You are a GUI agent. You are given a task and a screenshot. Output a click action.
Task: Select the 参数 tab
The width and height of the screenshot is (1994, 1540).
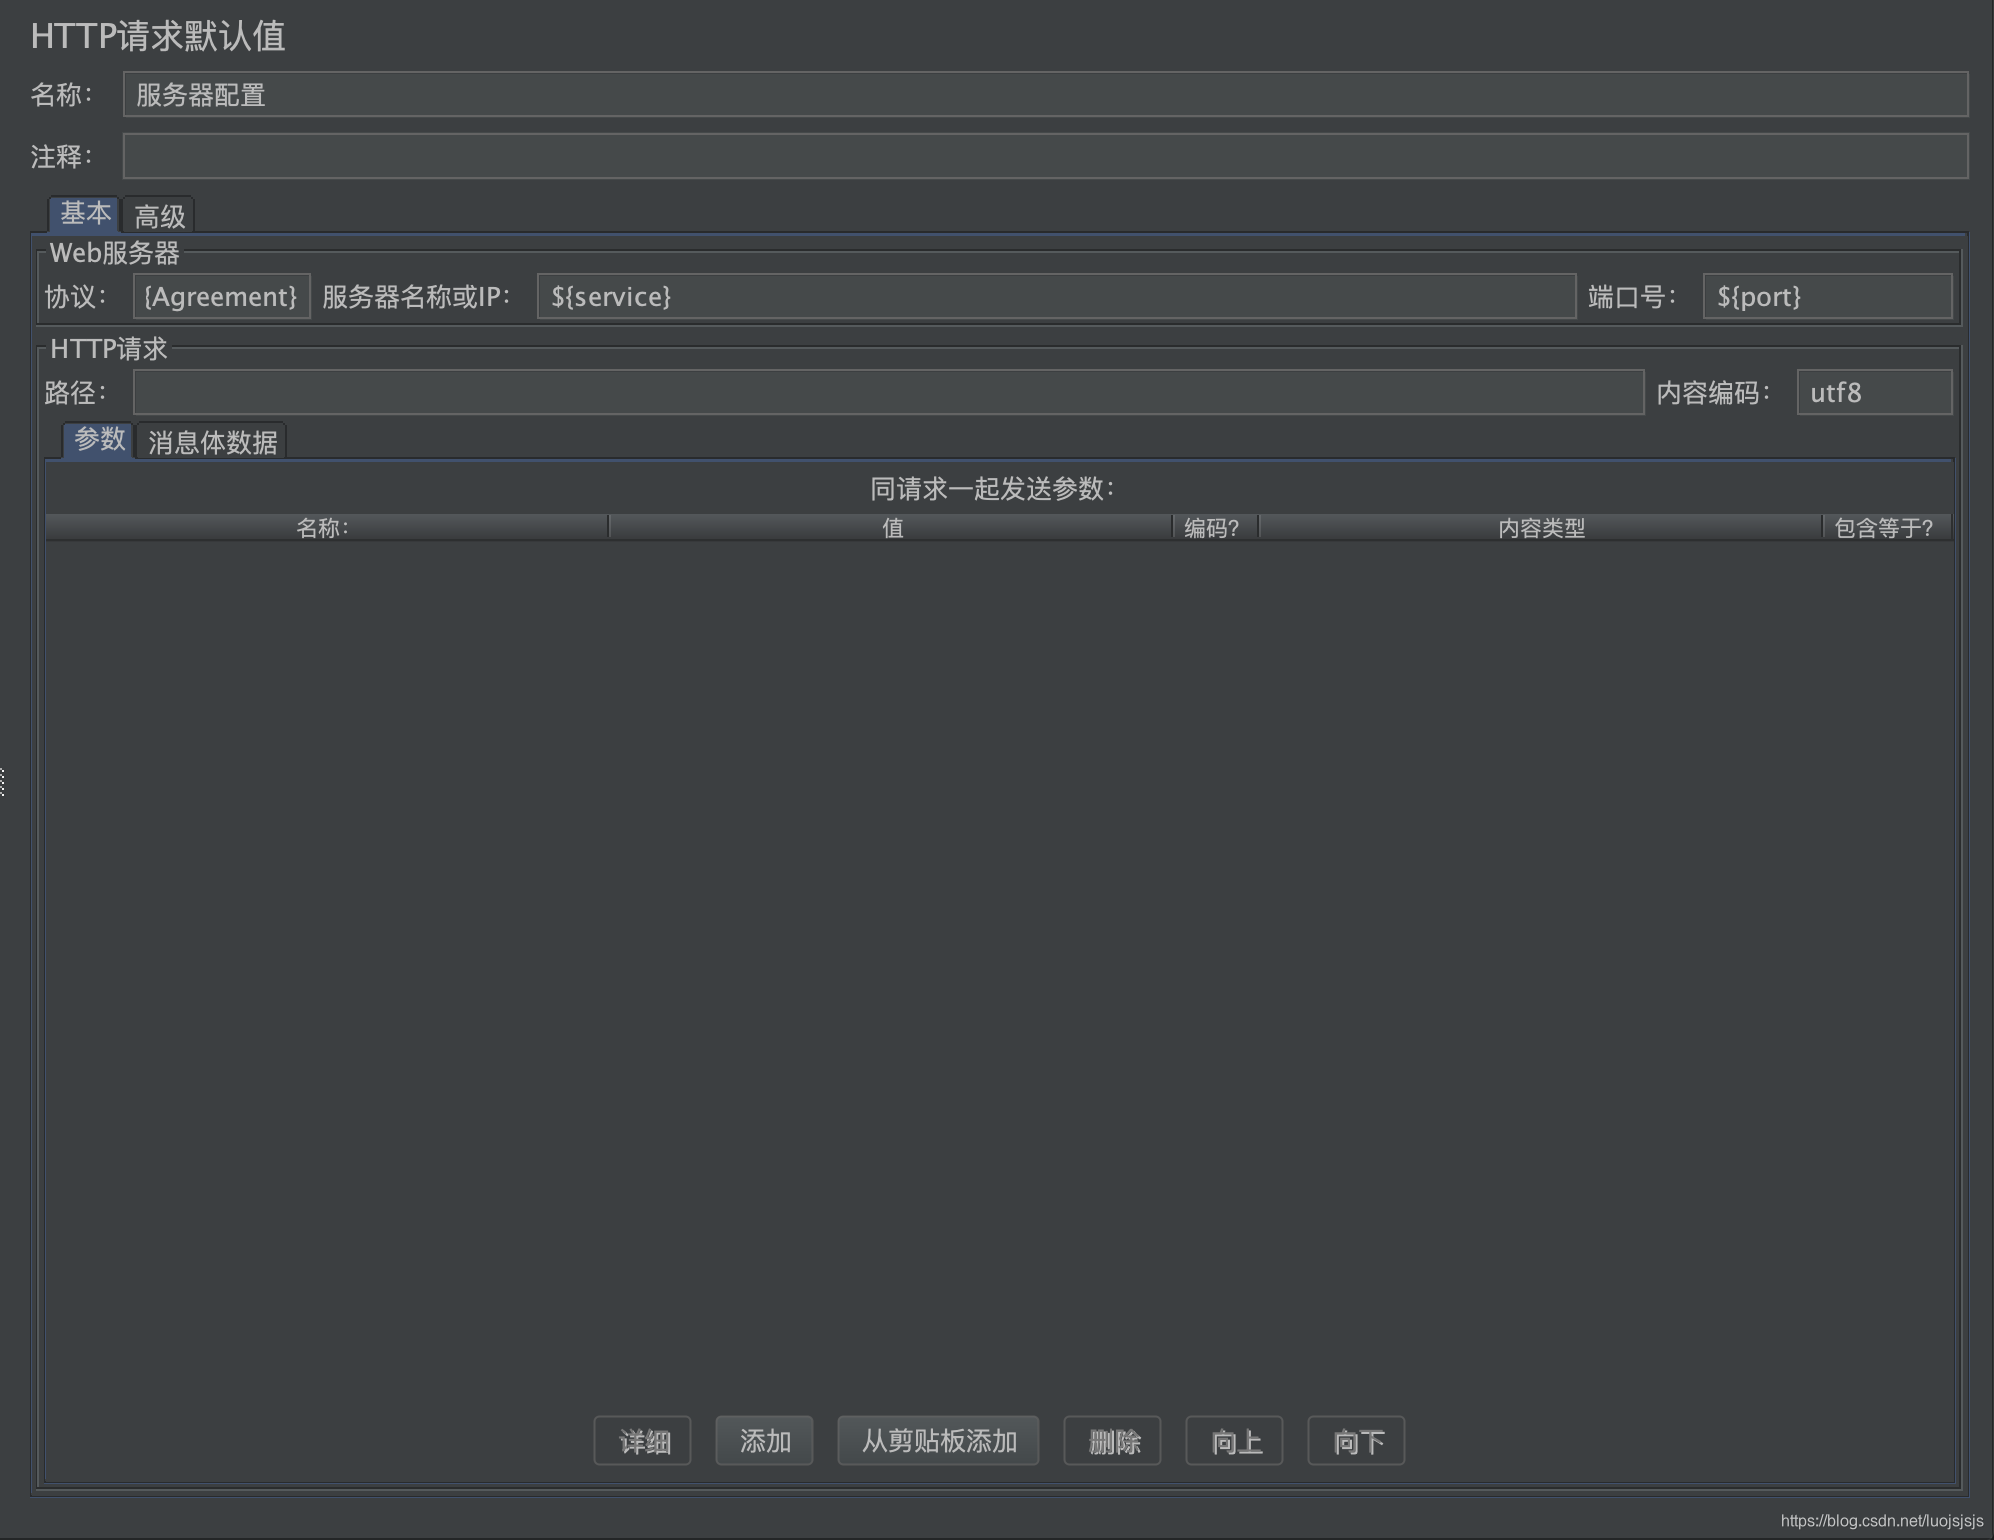point(99,440)
